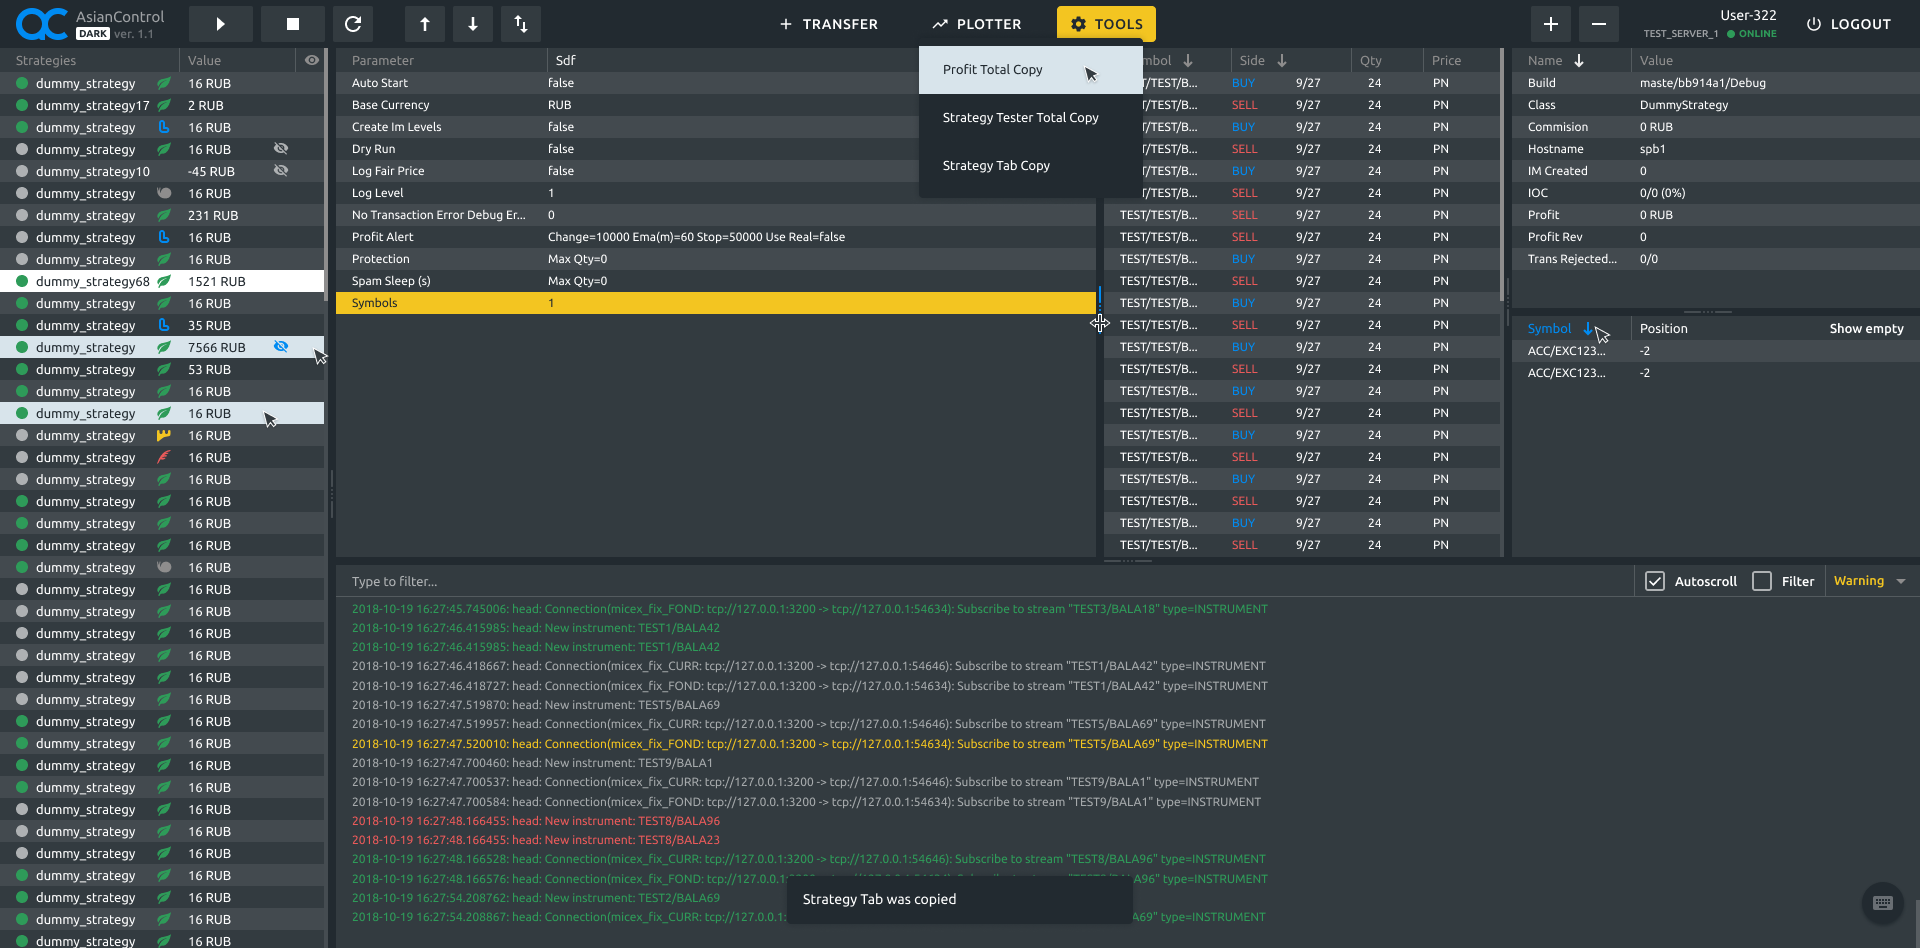
Task: Sort by the Side column arrow
Action: pos(1281,61)
